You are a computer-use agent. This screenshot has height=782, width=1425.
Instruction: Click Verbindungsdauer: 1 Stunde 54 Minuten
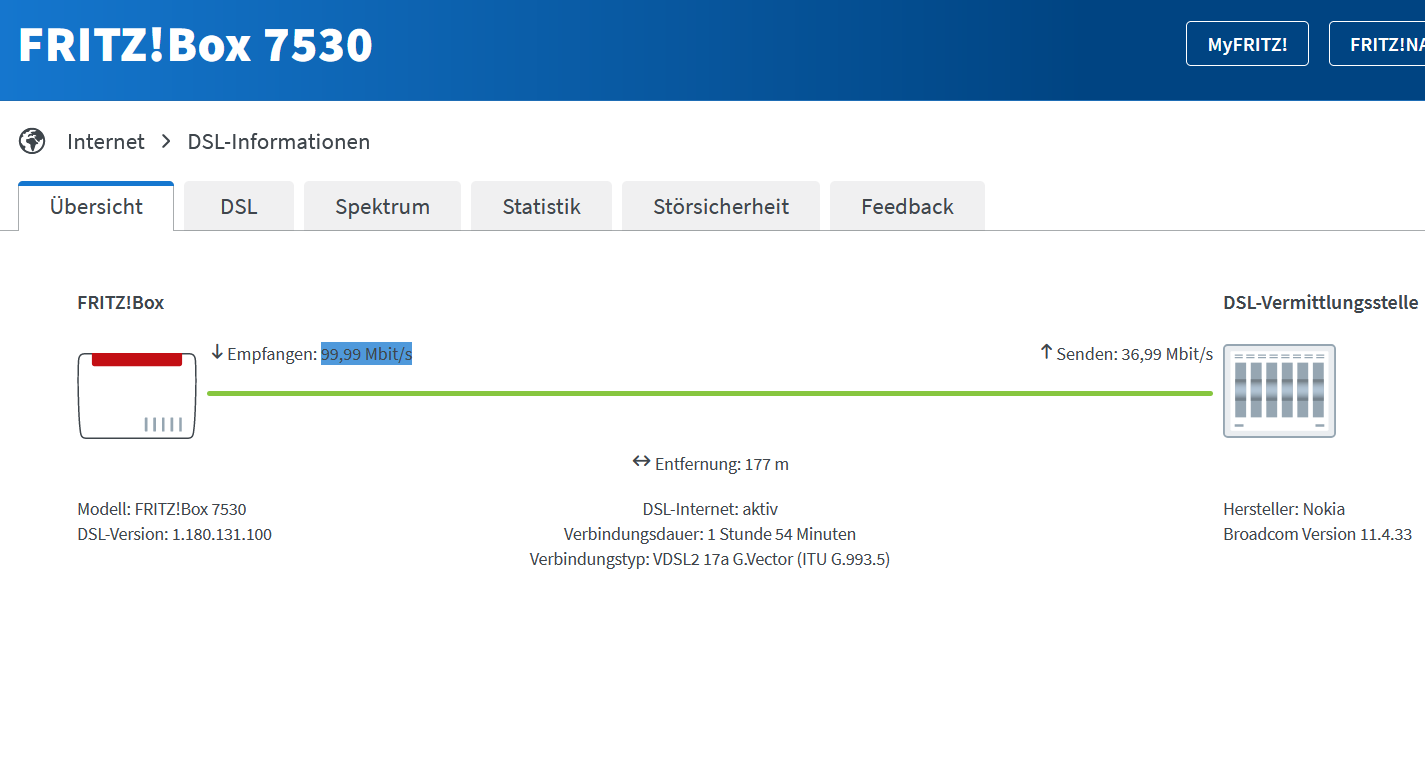click(710, 534)
